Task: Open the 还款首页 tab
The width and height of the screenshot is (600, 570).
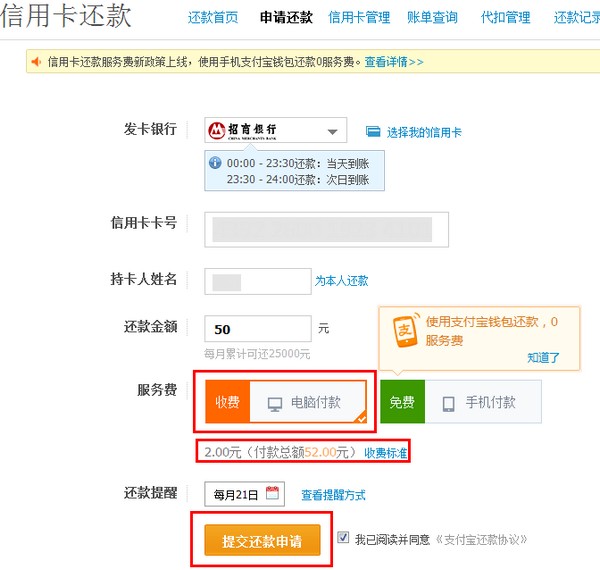Action: pos(213,17)
